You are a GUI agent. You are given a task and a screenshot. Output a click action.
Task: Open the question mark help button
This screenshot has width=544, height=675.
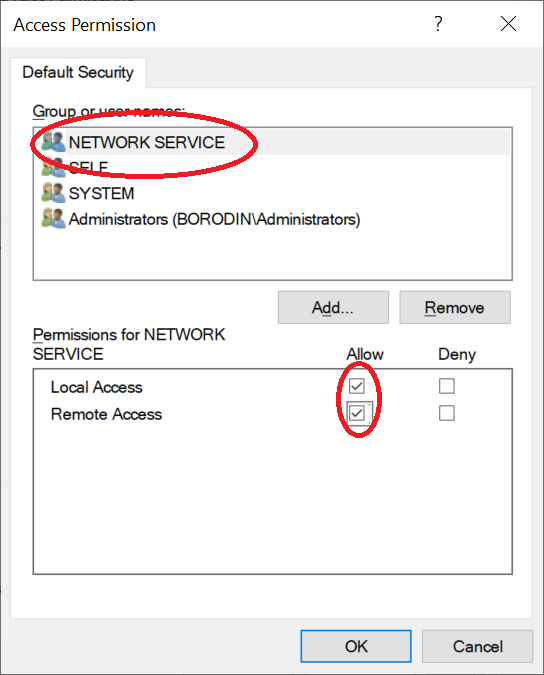click(438, 24)
